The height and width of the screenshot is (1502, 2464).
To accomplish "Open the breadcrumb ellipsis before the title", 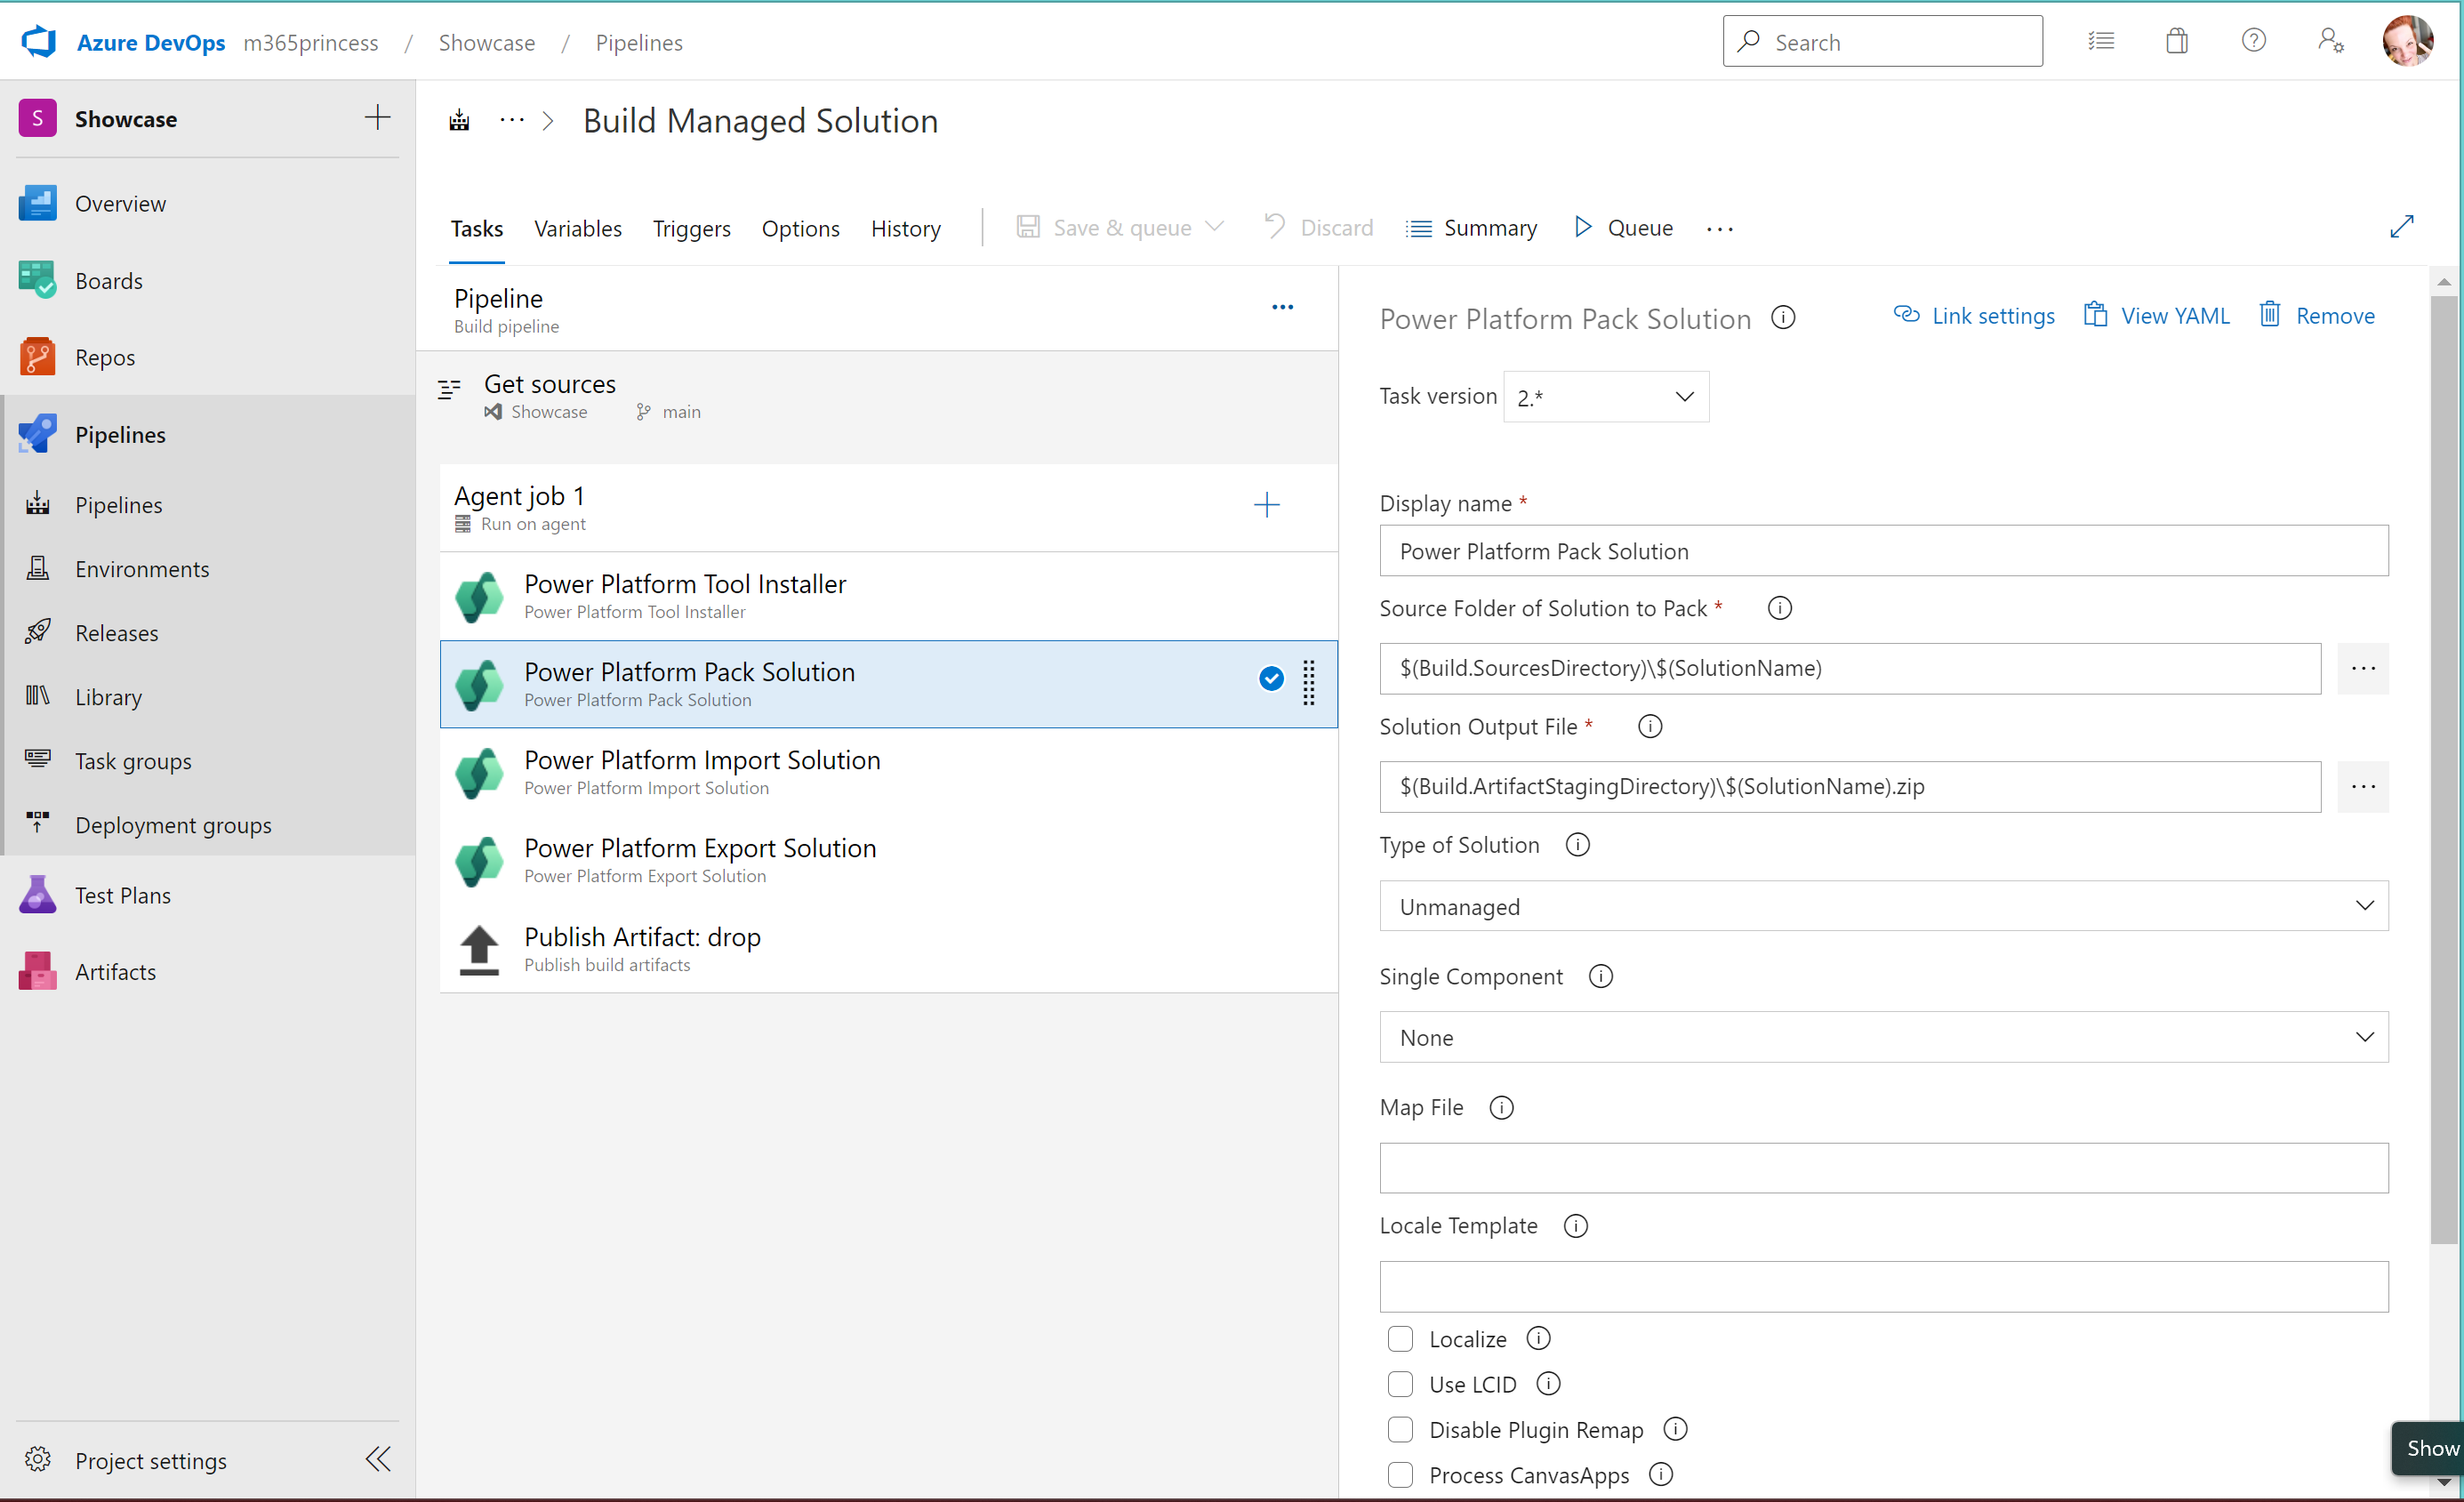I will (512, 120).
